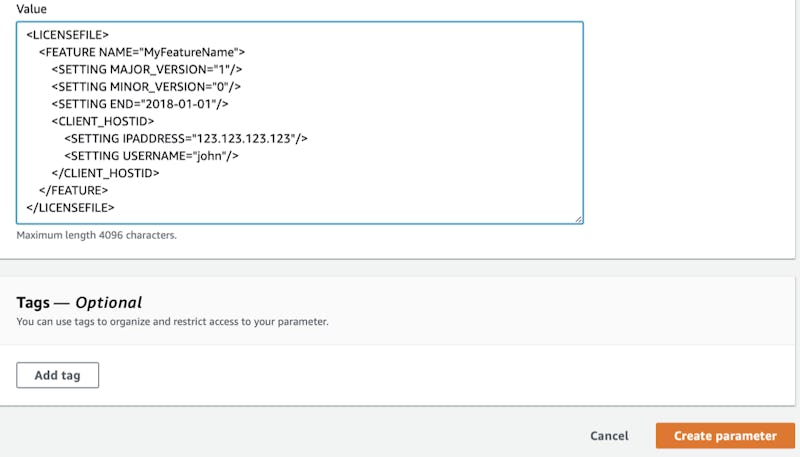Click the closing FEATURE tag line
This screenshot has width=800, height=457.
(73, 190)
